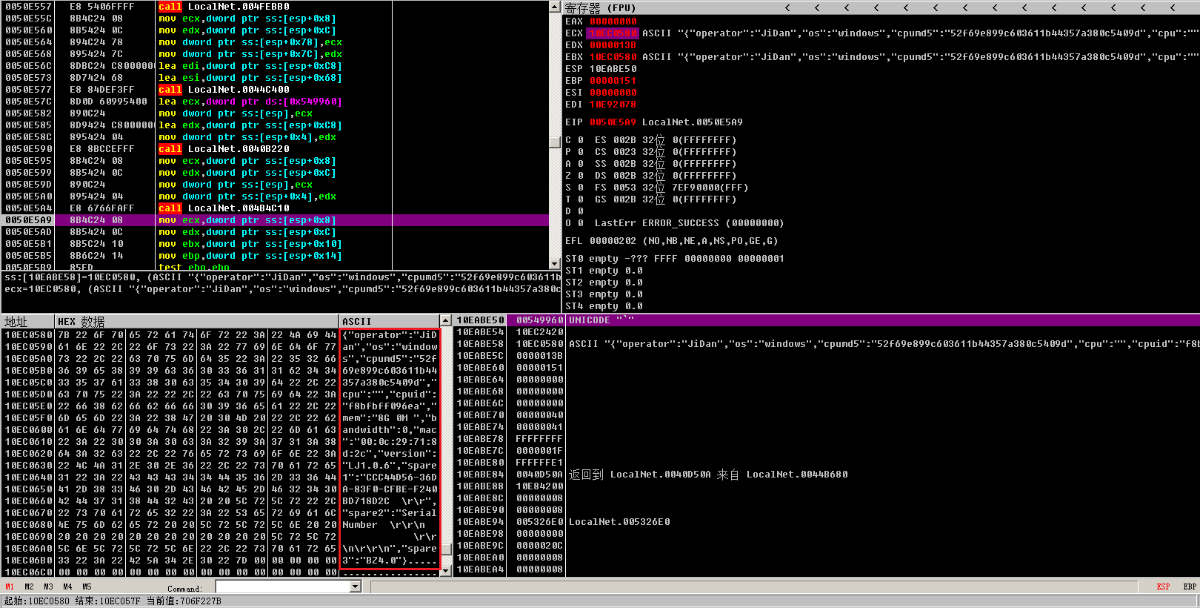Select dump row at address 10EC0580
Image resolution: width=1200 pixels, height=608 pixels.
(x=221, y=334)
